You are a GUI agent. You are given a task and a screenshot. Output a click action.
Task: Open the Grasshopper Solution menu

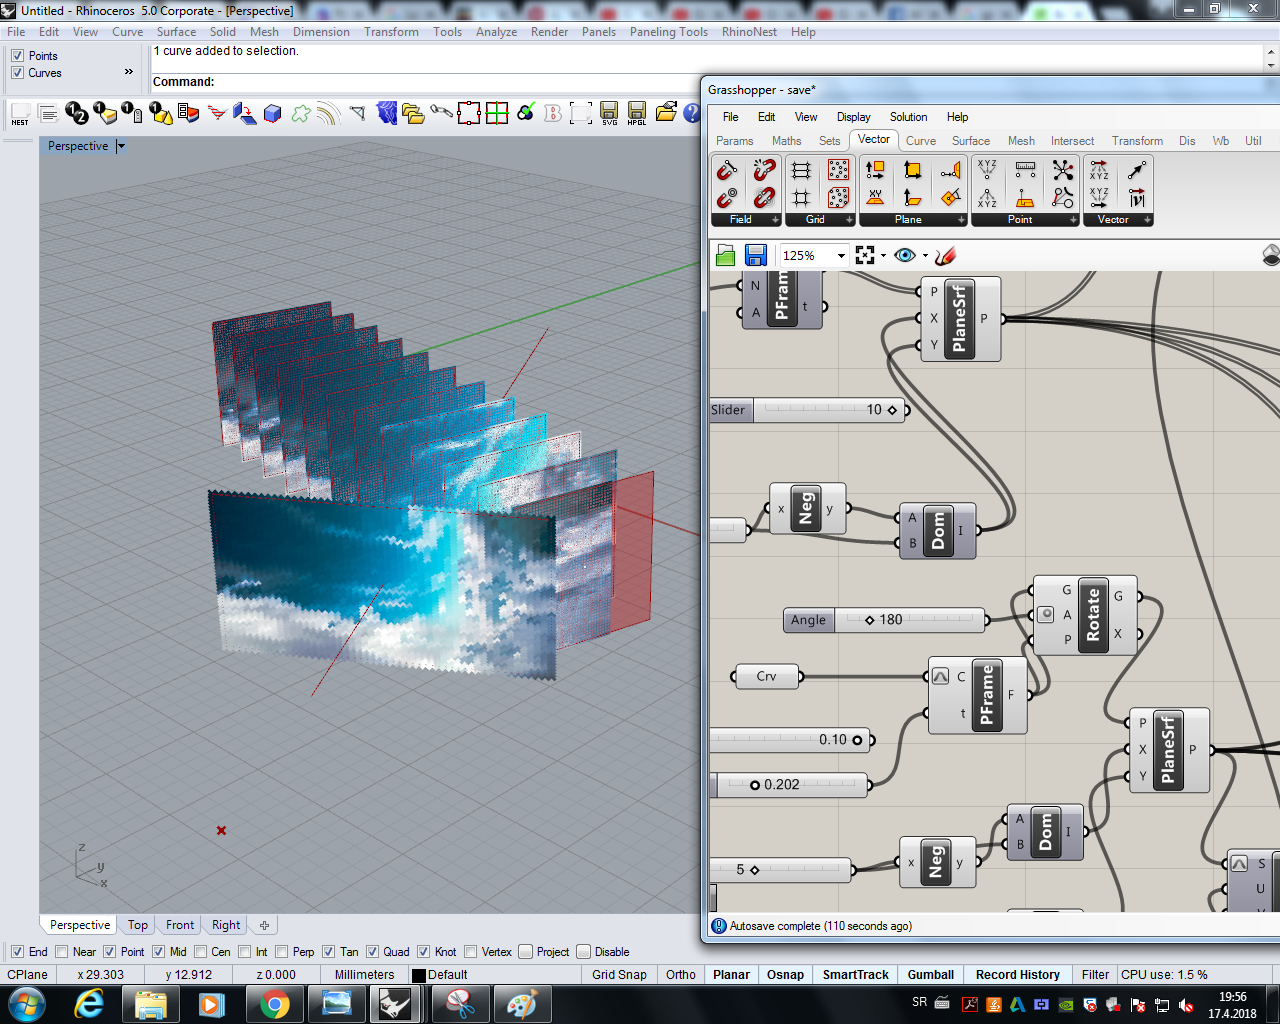(908, 117)
